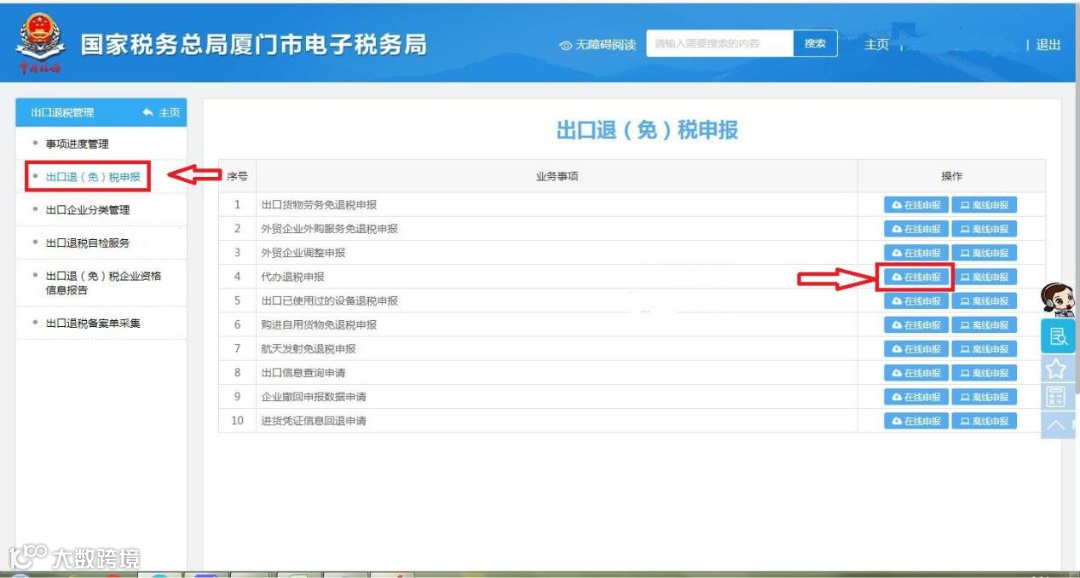The height and width of the screenshot is (578, 1080).
Task: Click 离线申报 for 出口已使用过的设备退税申报
Action: point(984,301)
